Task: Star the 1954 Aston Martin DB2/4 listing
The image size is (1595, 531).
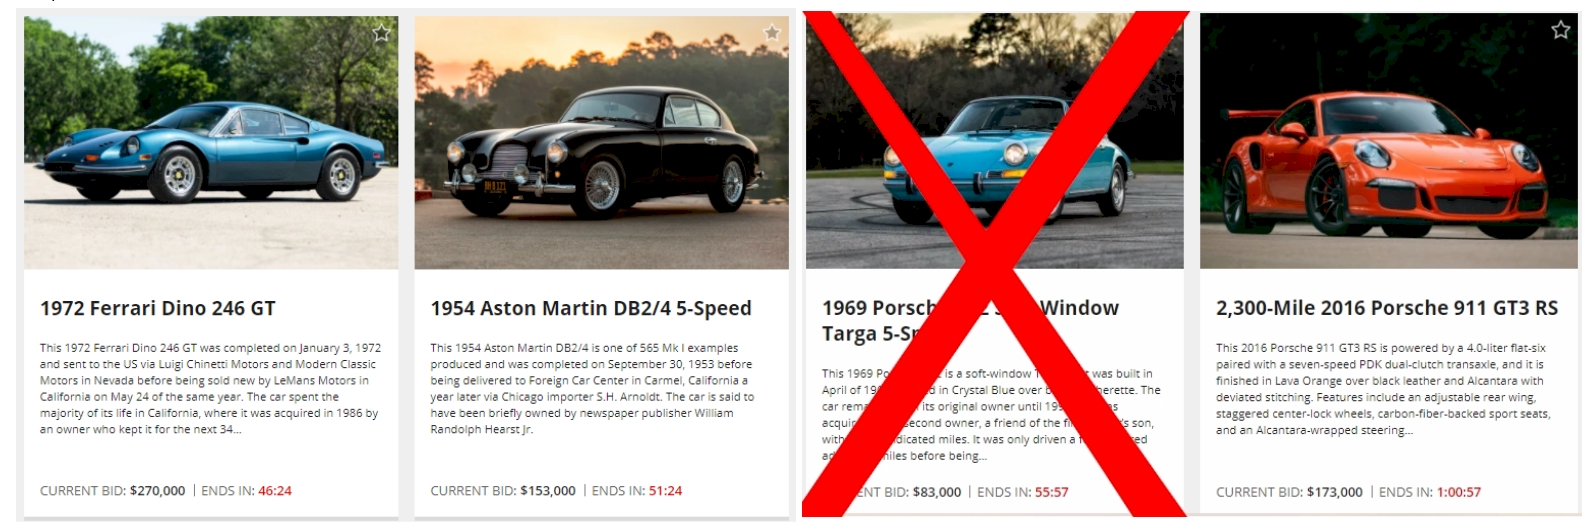Action: [772, 33]
